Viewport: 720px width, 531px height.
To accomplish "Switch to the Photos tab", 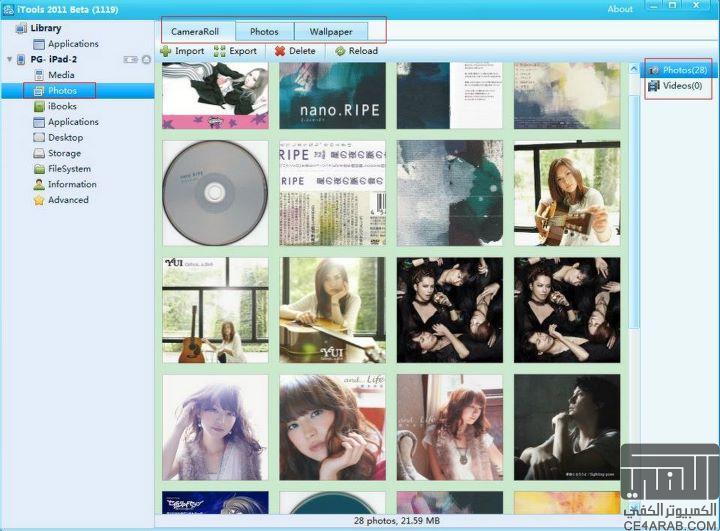I will [x=264, y=31].
